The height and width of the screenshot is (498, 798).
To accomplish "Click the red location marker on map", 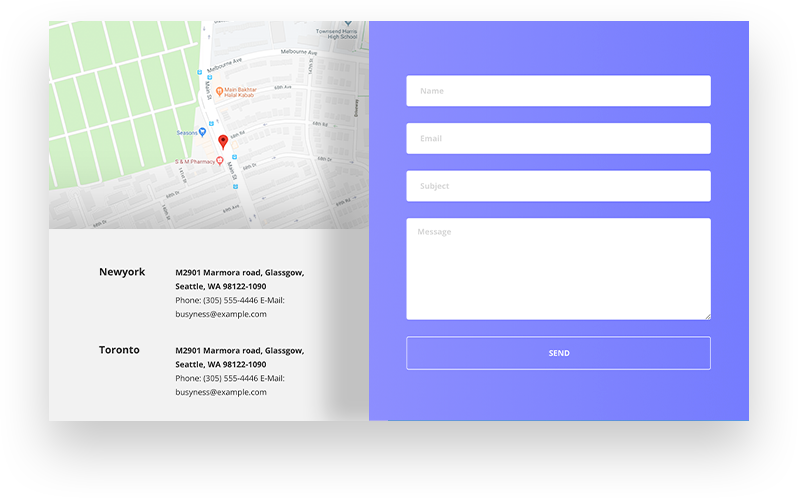I will click(223, 141).
